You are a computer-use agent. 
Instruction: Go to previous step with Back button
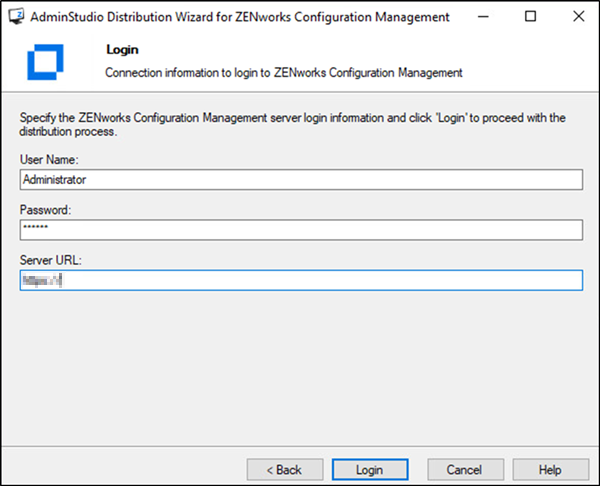coord(281,469)
